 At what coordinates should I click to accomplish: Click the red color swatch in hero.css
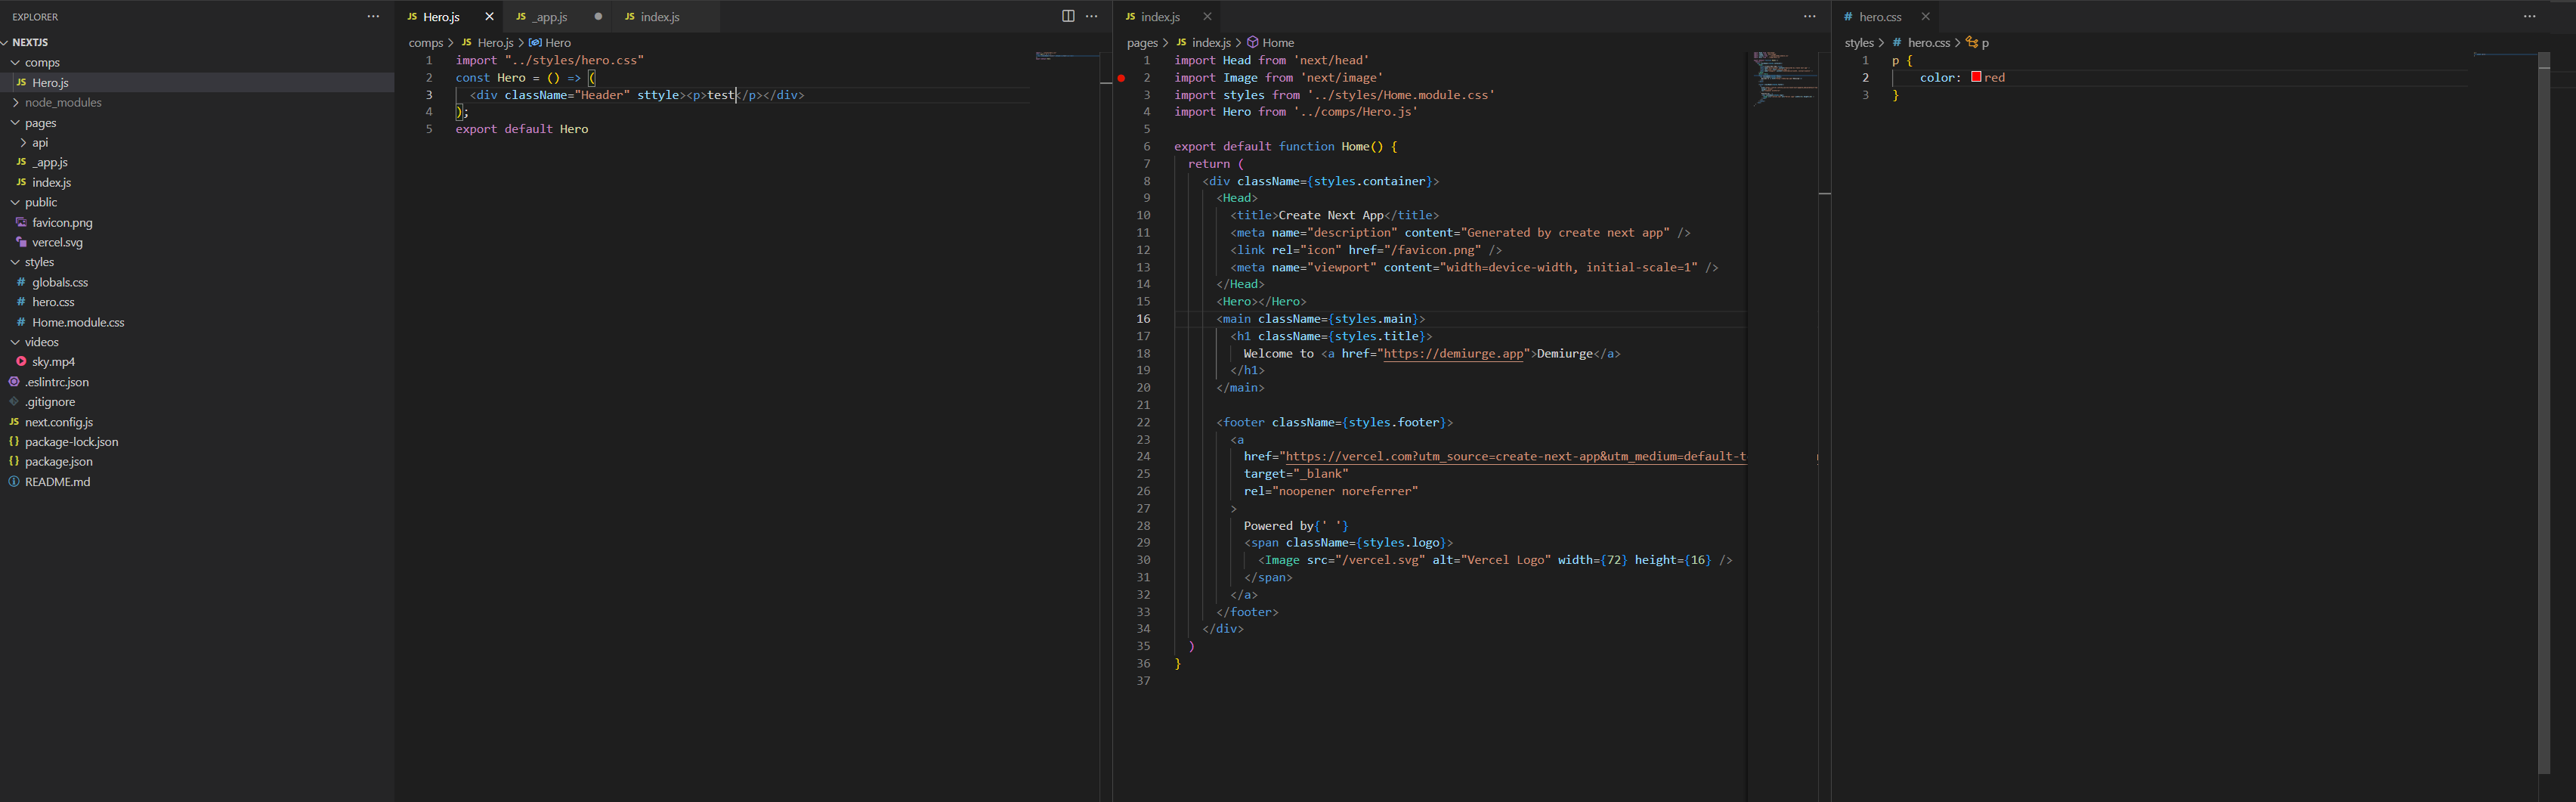point(1976,77)
